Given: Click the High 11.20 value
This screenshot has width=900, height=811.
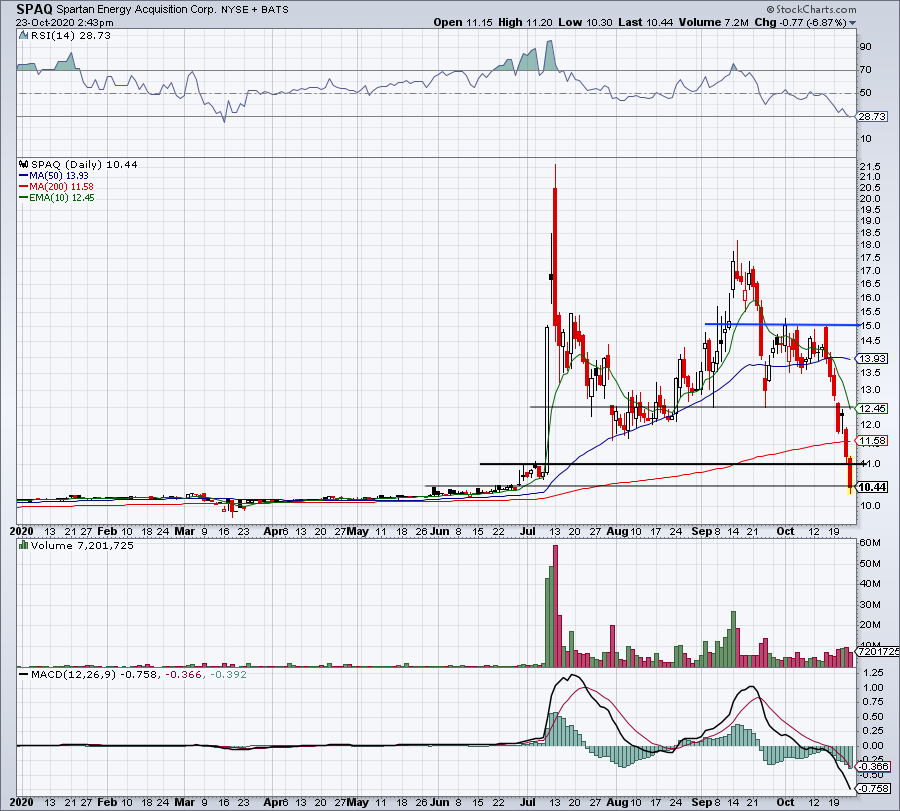Looking at the screenshot, I should pos(525,22).
